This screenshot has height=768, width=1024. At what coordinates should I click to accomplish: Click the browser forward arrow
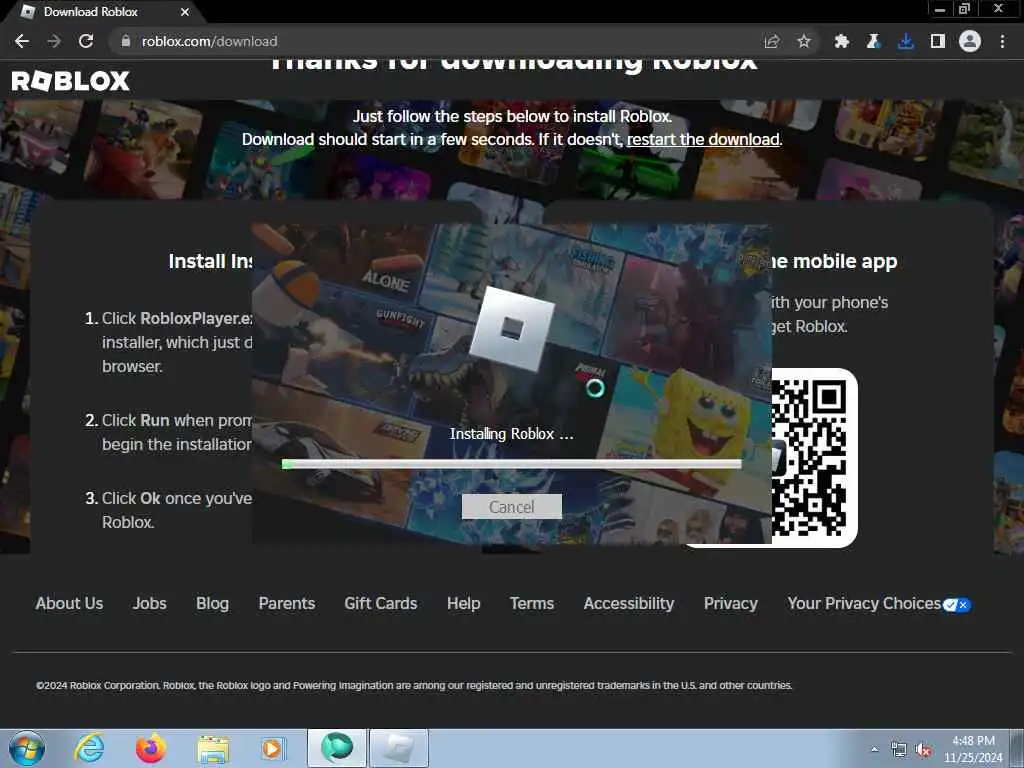[x=54, y=41]
